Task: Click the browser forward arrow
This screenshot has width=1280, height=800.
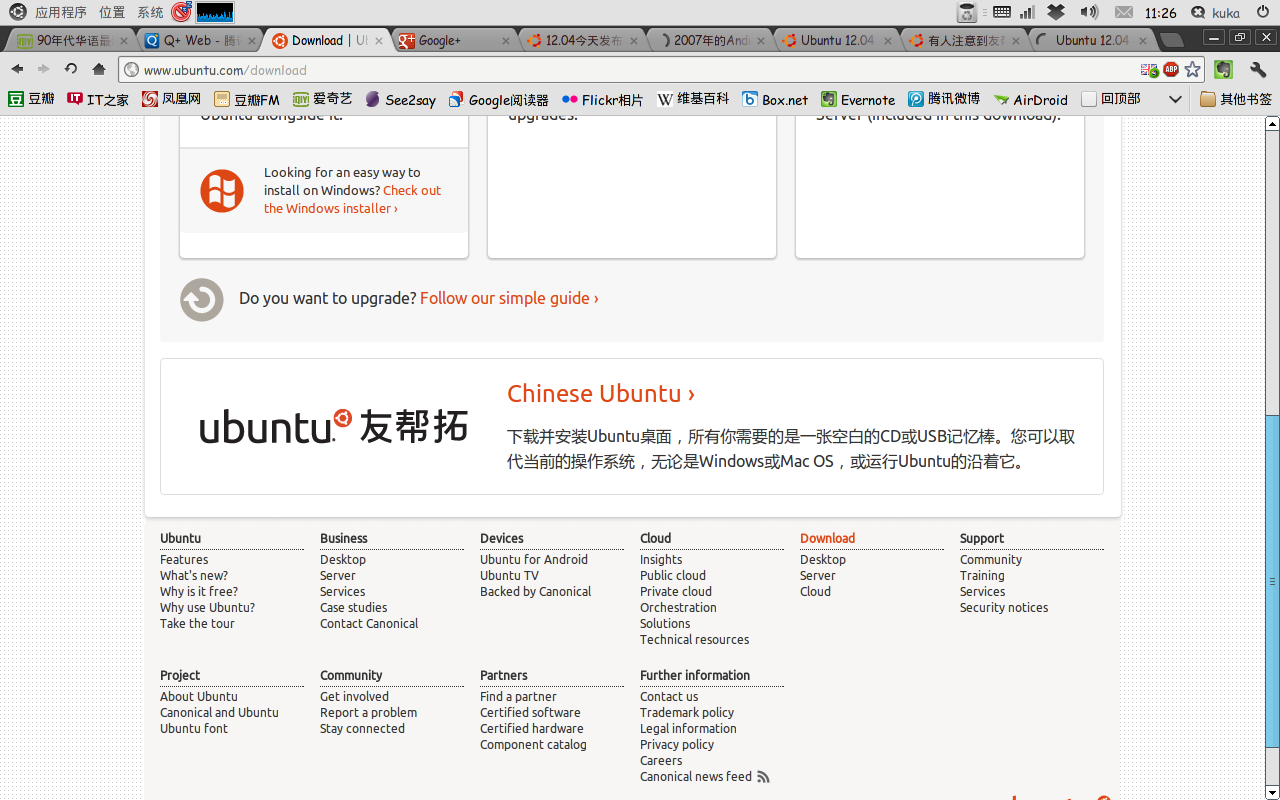Action: coord(43,69)
